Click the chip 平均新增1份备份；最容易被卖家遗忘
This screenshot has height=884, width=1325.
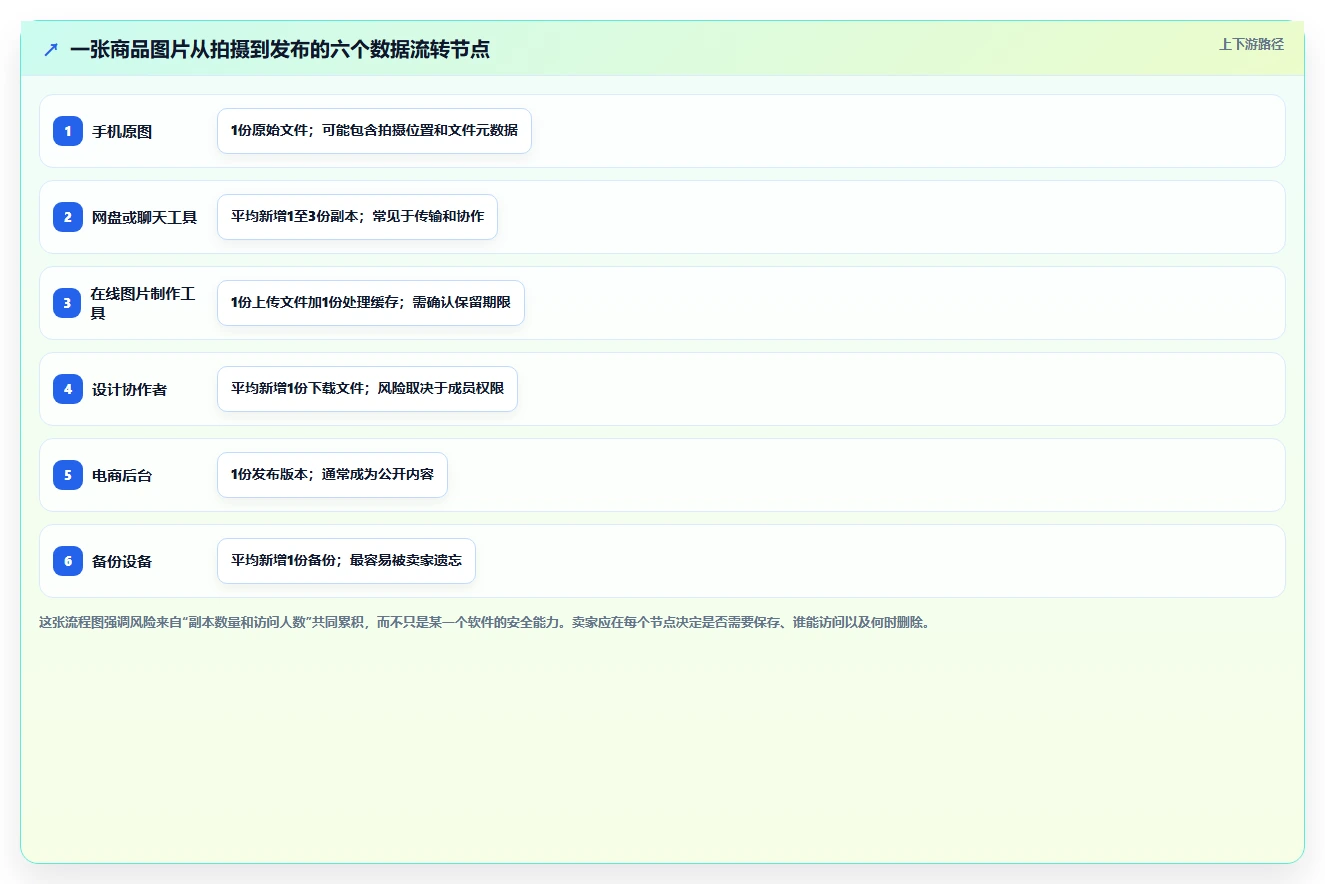tap(346, 561)
